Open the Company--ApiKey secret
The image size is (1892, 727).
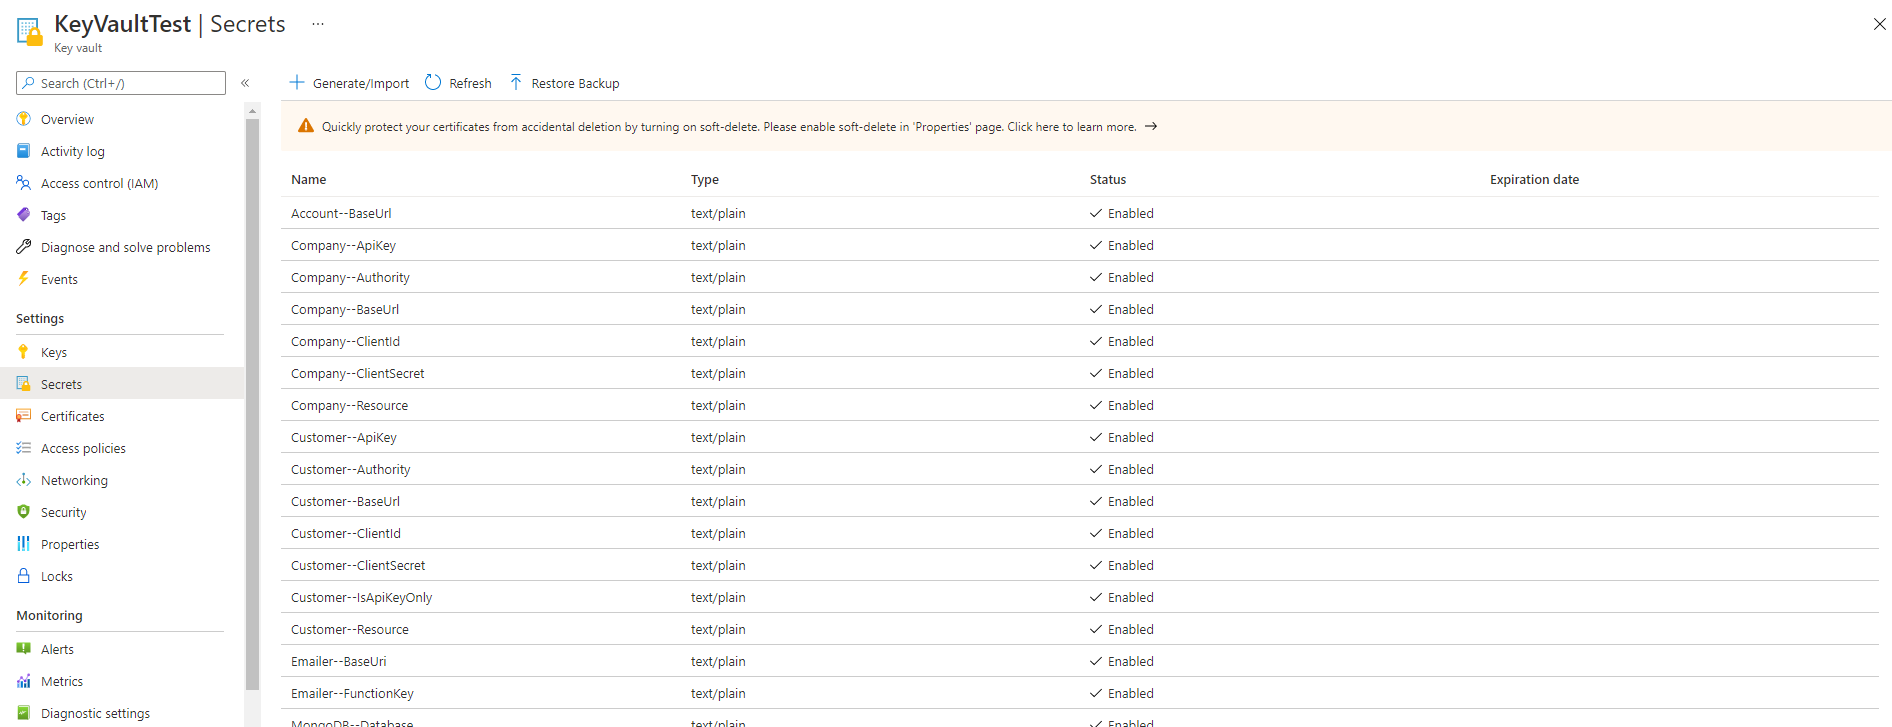(343, 245)
